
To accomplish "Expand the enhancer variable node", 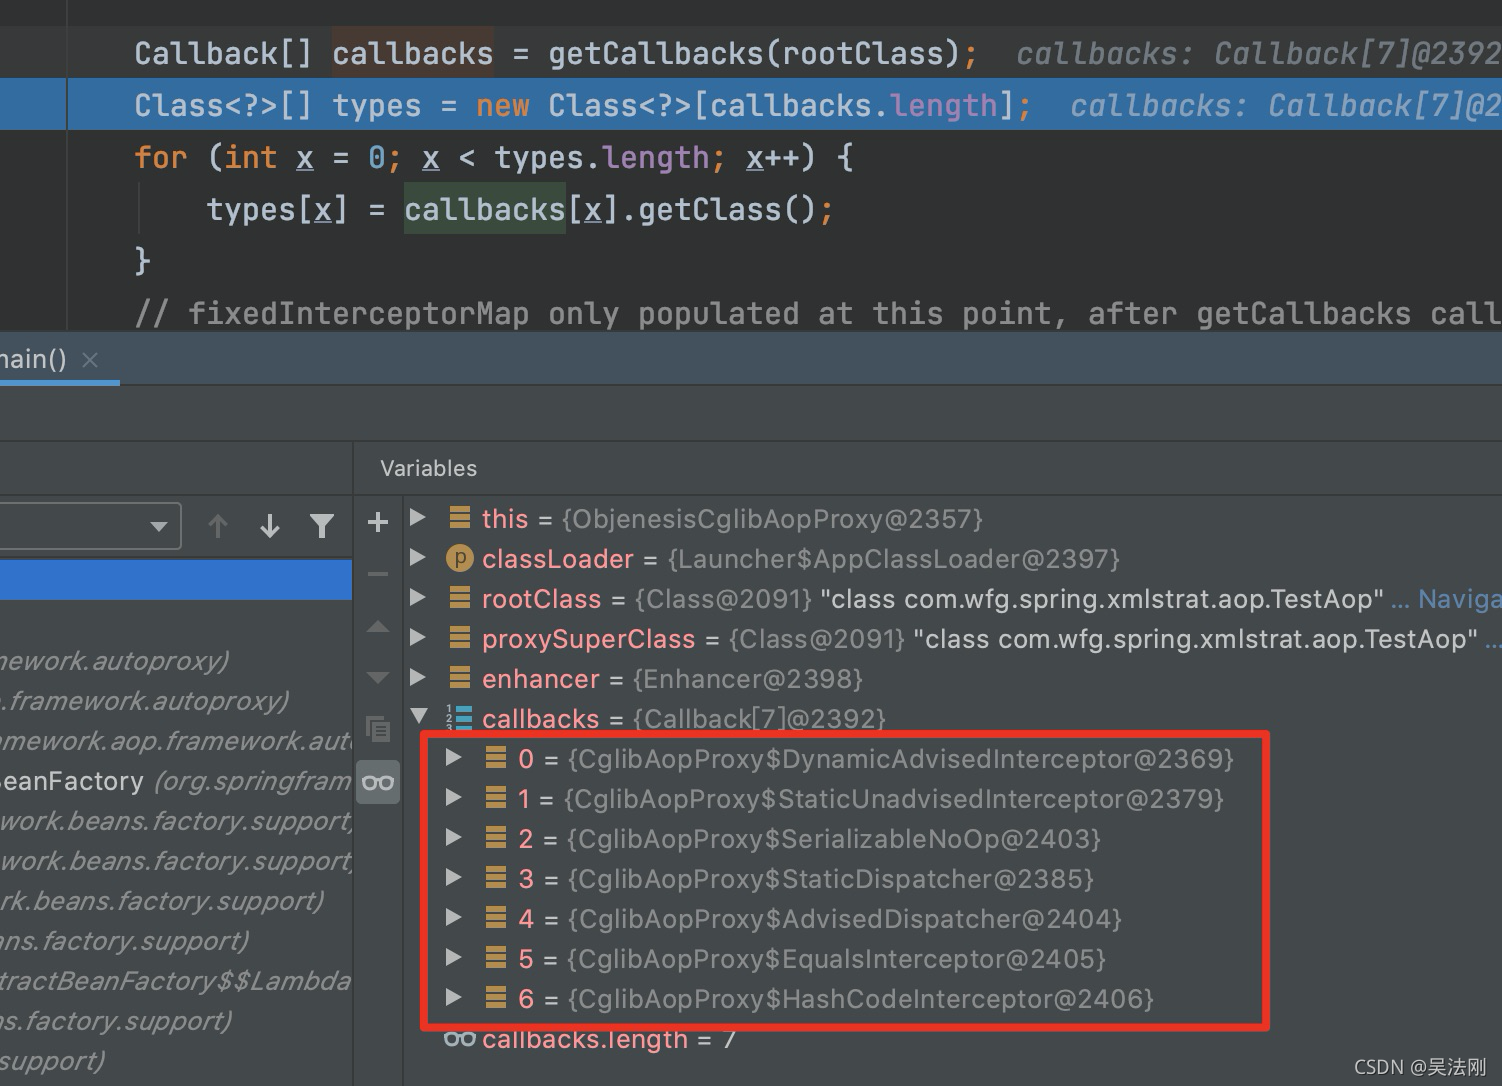I will coord(419,678).
